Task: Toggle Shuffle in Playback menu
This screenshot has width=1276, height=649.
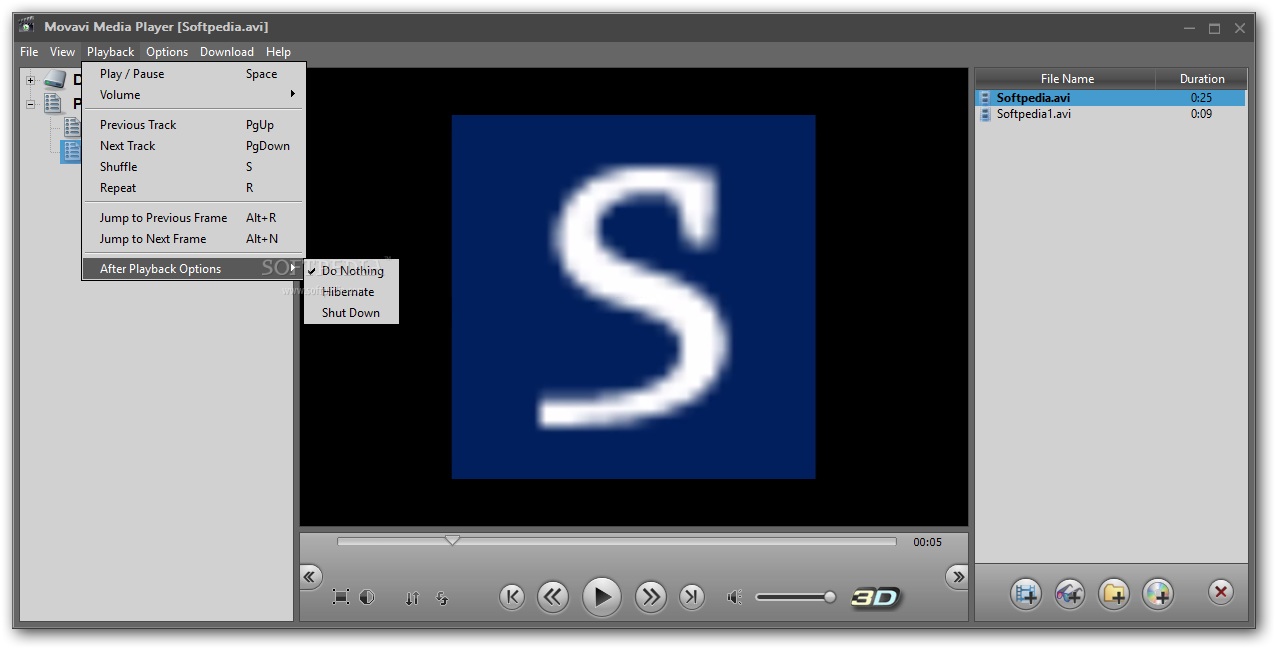Action: tap(194, 167)
